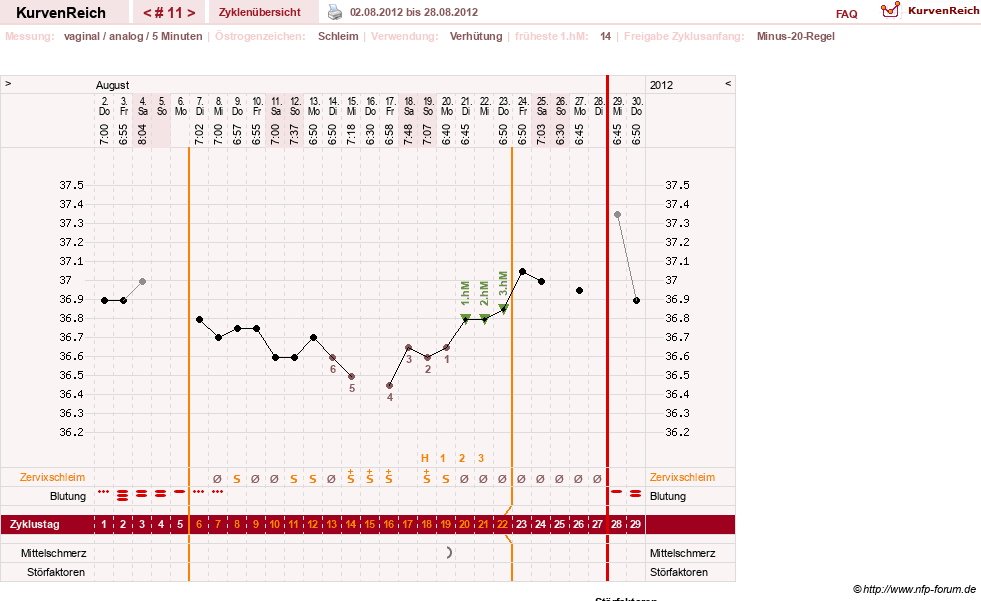This screenshot has width=981, height=601.
Task: Click the highest black temperature point on day 23
Action: point(522,271)
